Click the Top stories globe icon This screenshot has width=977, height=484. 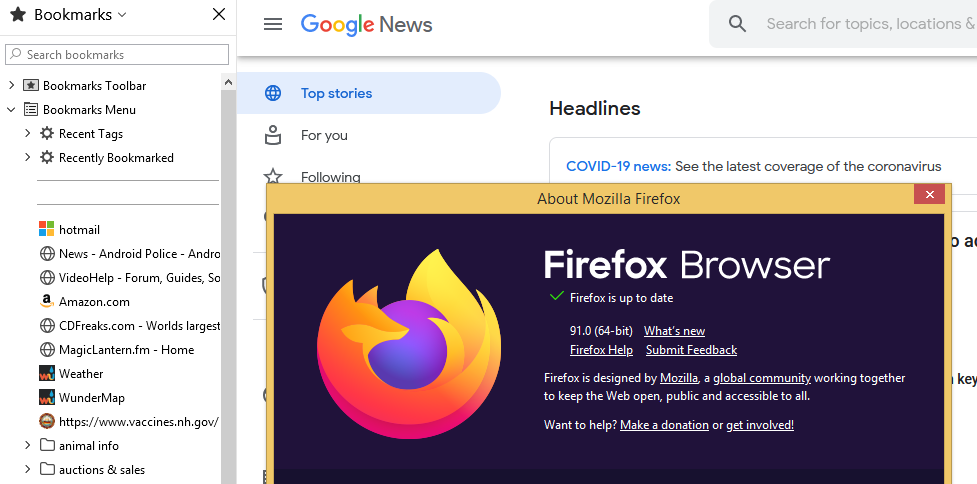click(x=273, y=93)
